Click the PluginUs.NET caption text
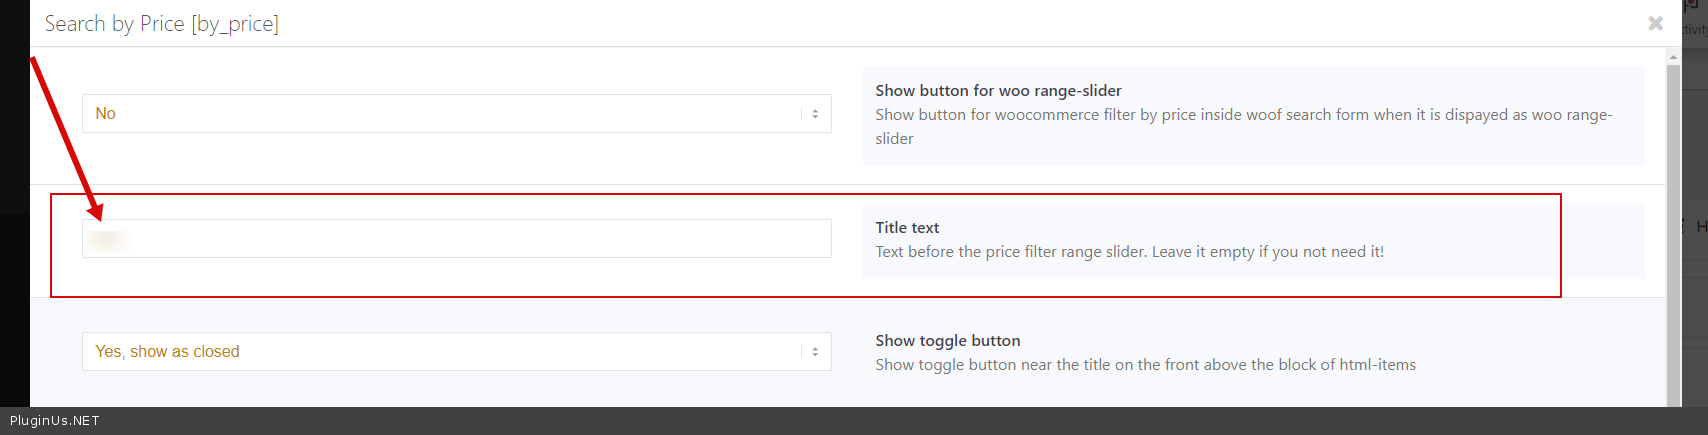This screenshot has height=435, width=1708. 55,421
